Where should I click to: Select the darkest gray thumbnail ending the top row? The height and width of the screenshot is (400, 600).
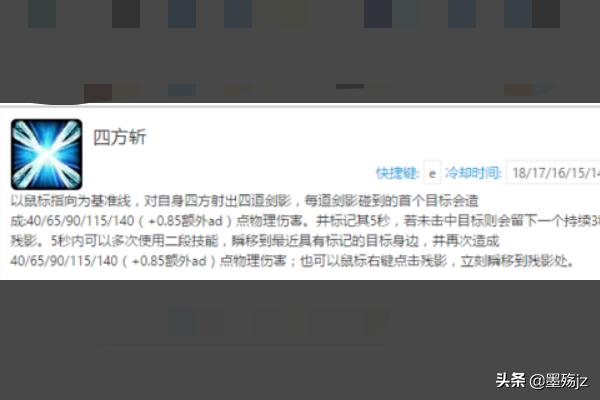click(546, 14)
